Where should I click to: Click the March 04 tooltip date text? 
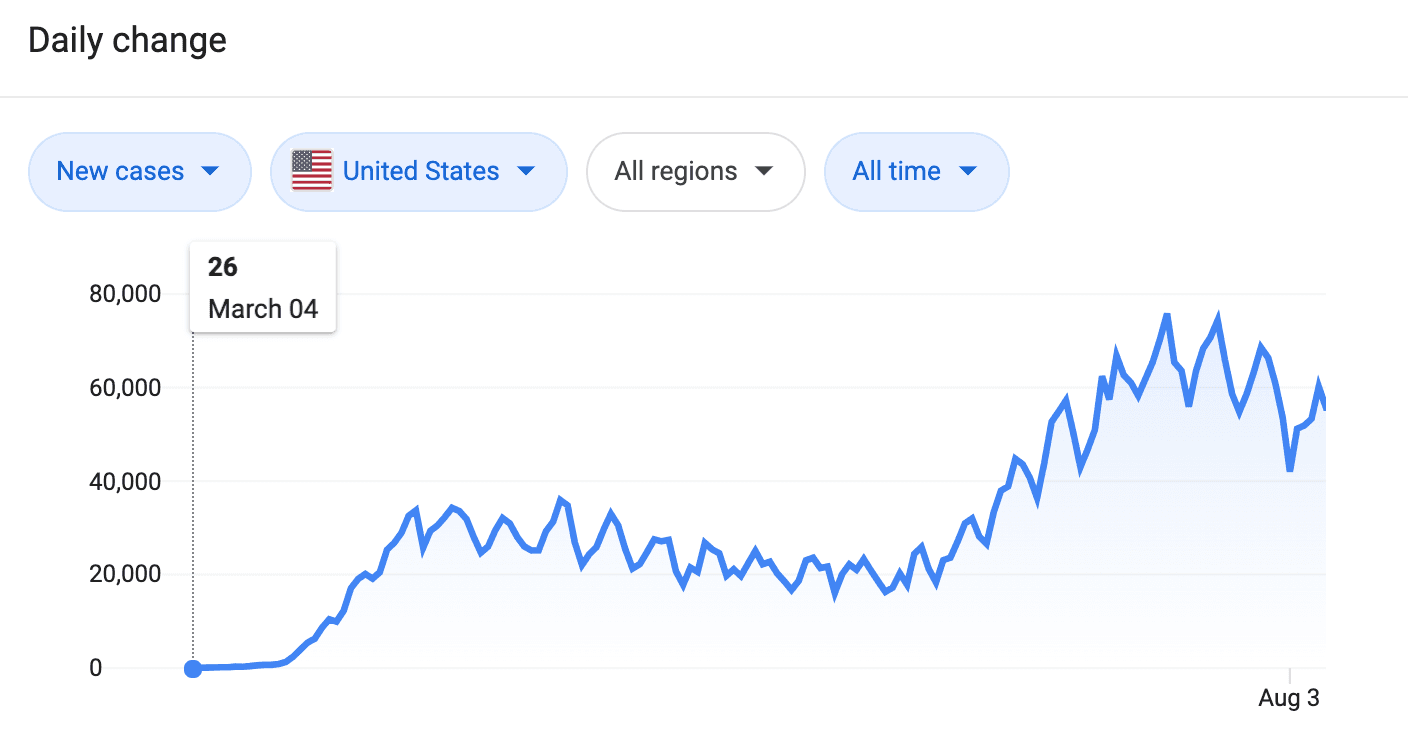(263, 309)
